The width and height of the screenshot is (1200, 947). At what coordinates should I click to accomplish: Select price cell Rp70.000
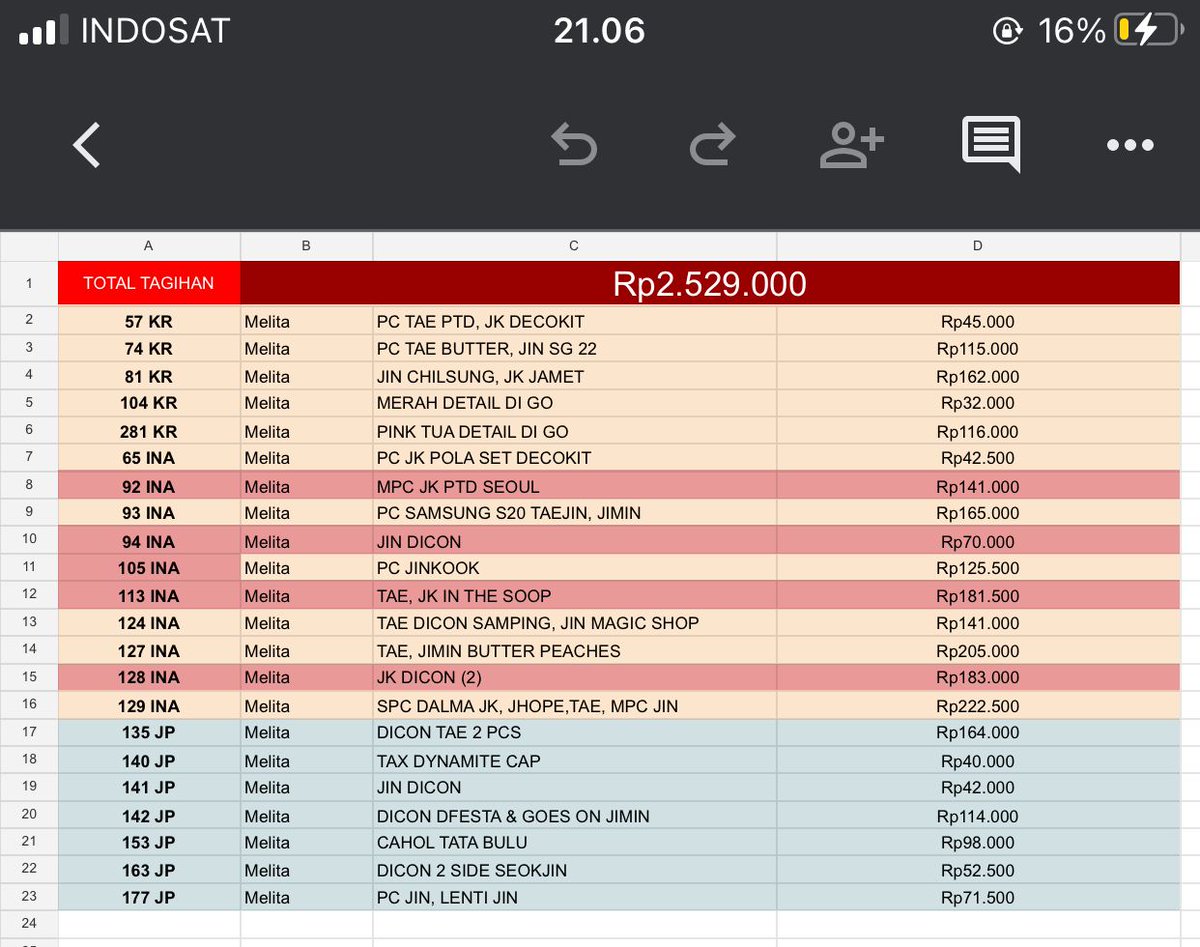(978, 541)
